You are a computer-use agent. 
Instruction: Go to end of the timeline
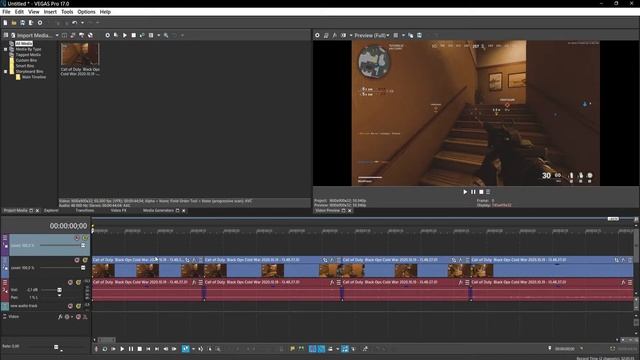157,349
